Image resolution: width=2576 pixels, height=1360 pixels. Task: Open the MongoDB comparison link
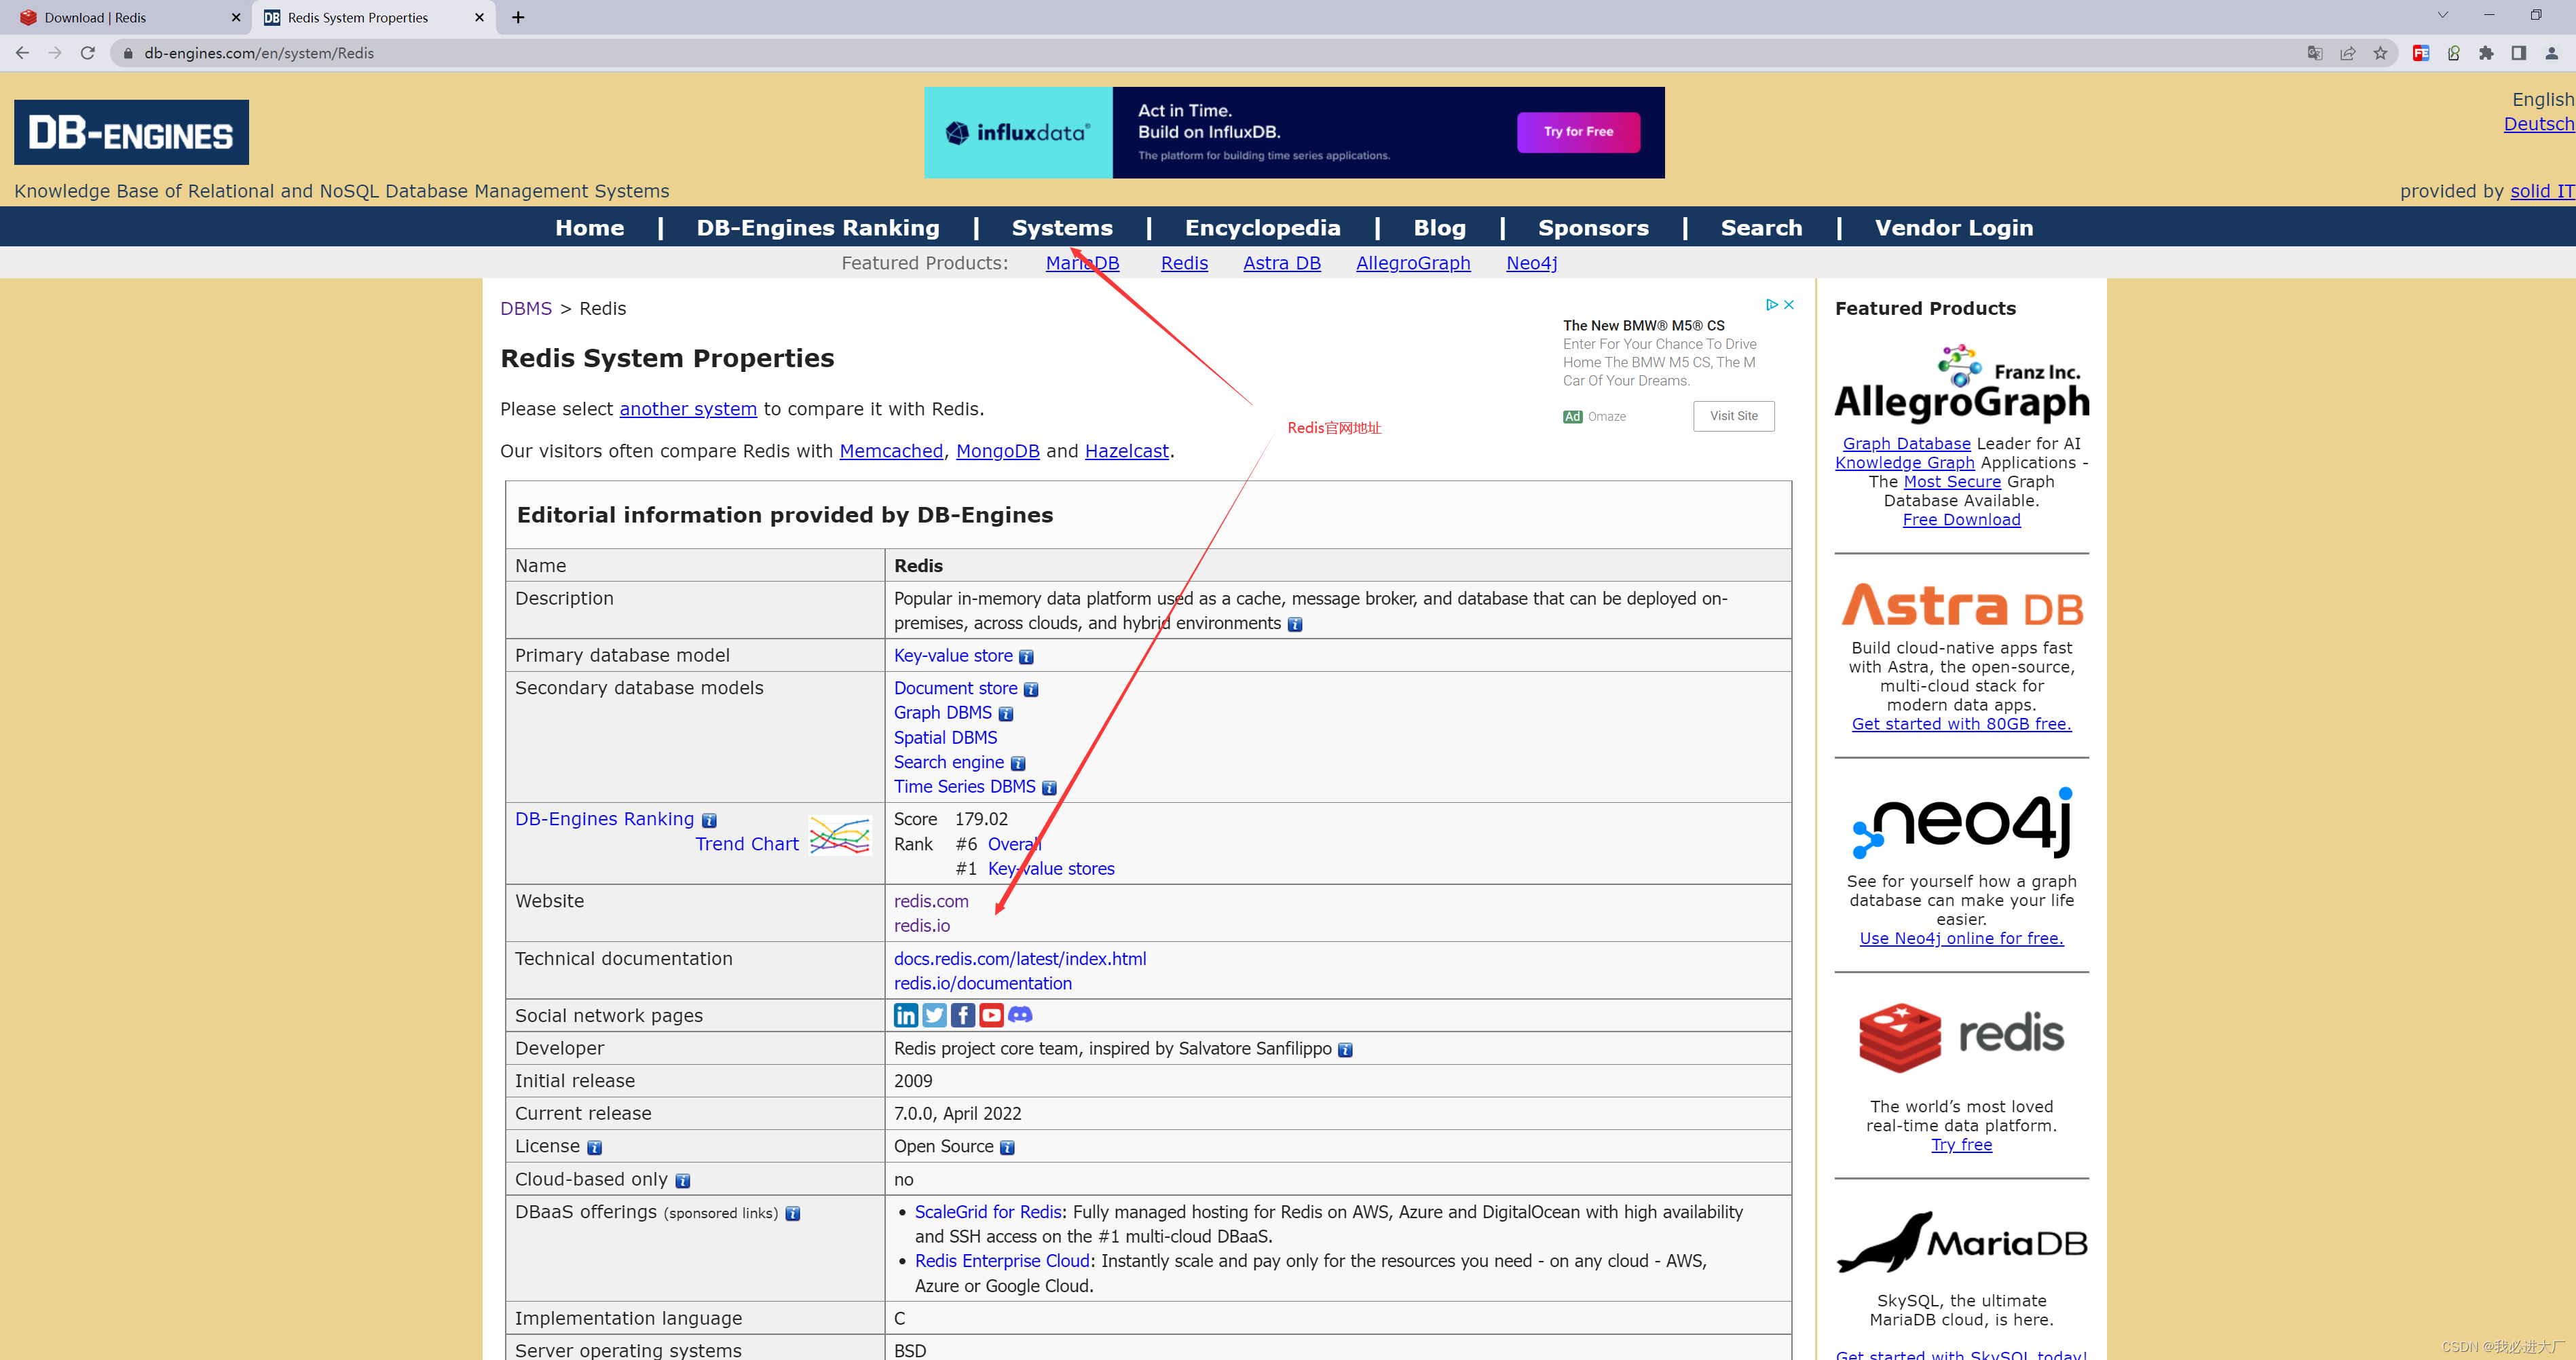(x=998, y=451)
